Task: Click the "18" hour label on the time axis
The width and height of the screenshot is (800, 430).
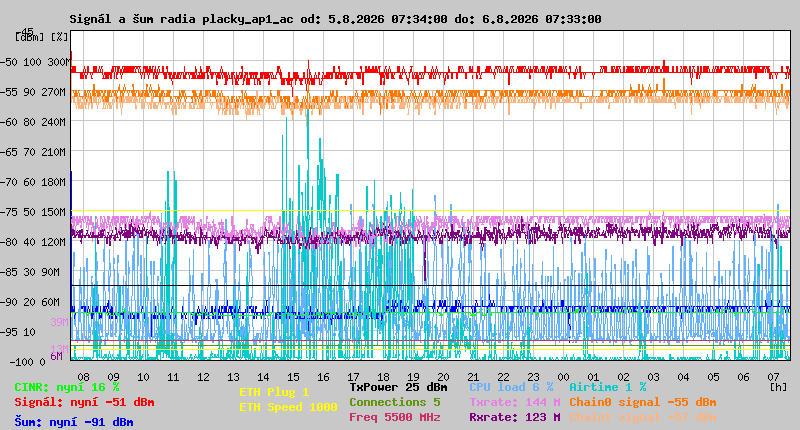Action: (x=383, y=377)
